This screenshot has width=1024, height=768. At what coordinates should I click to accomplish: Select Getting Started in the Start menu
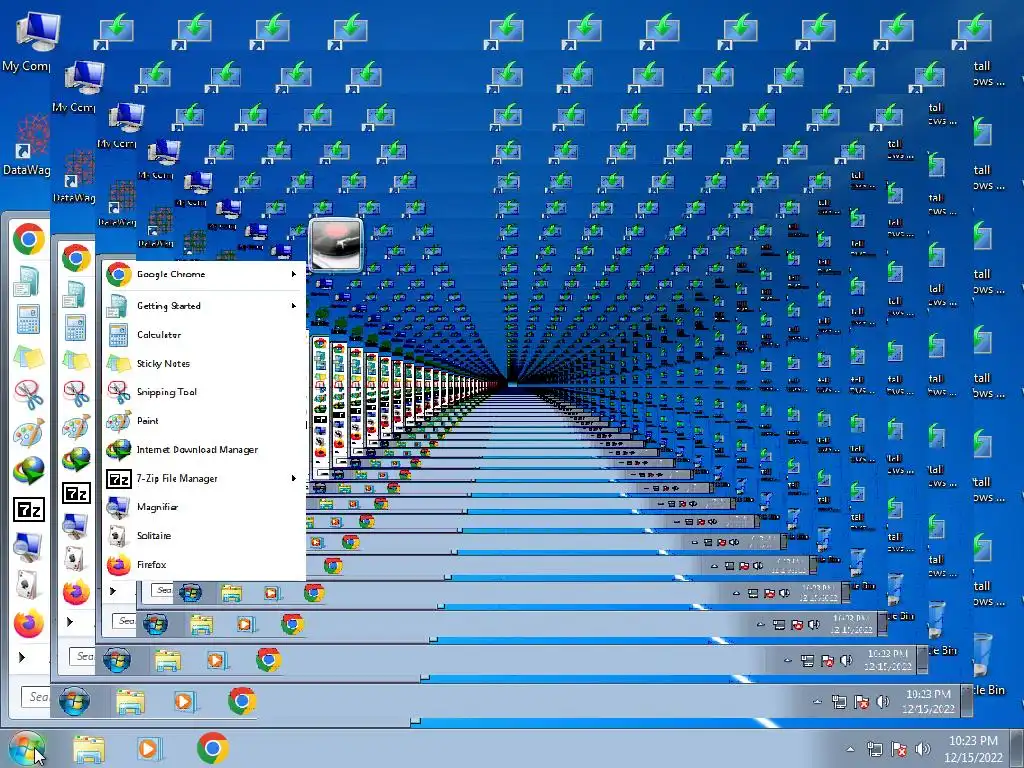pyautogui.click(x=202, y=306)
